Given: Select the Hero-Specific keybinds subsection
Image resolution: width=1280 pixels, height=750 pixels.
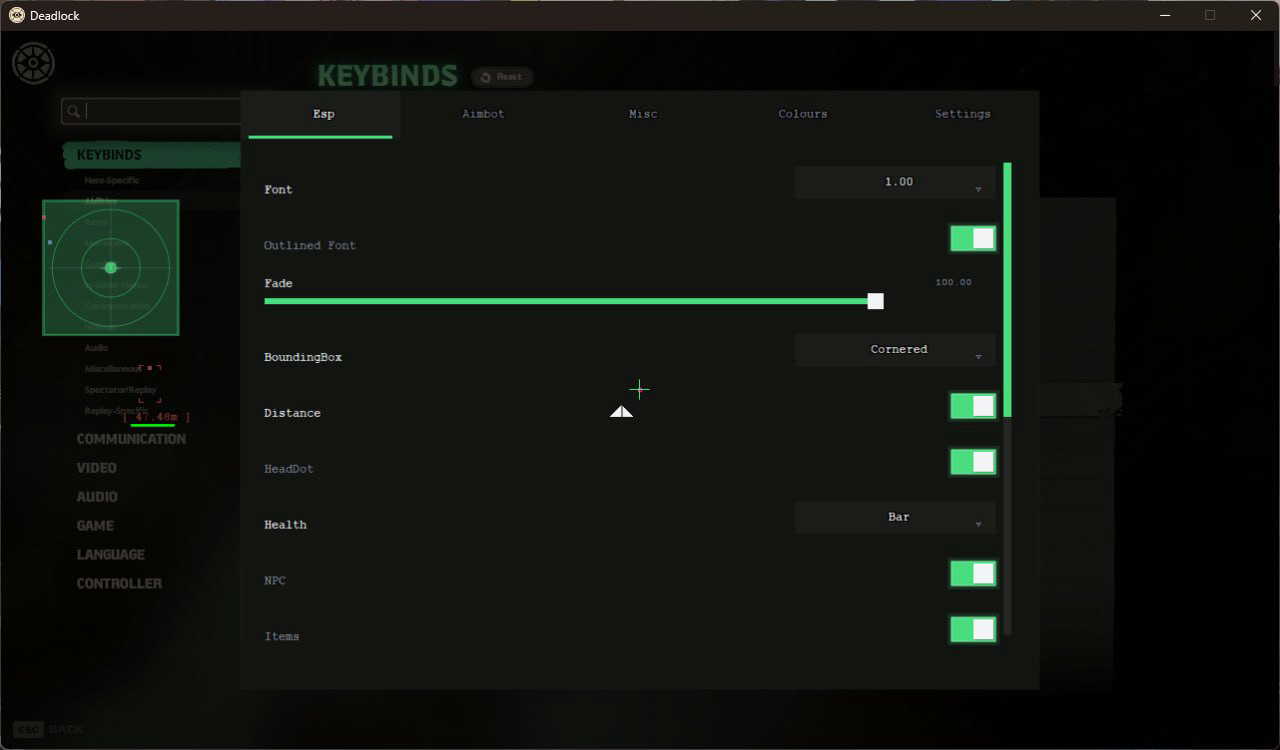Looking at the screenshot, I should tap(112, 181).
